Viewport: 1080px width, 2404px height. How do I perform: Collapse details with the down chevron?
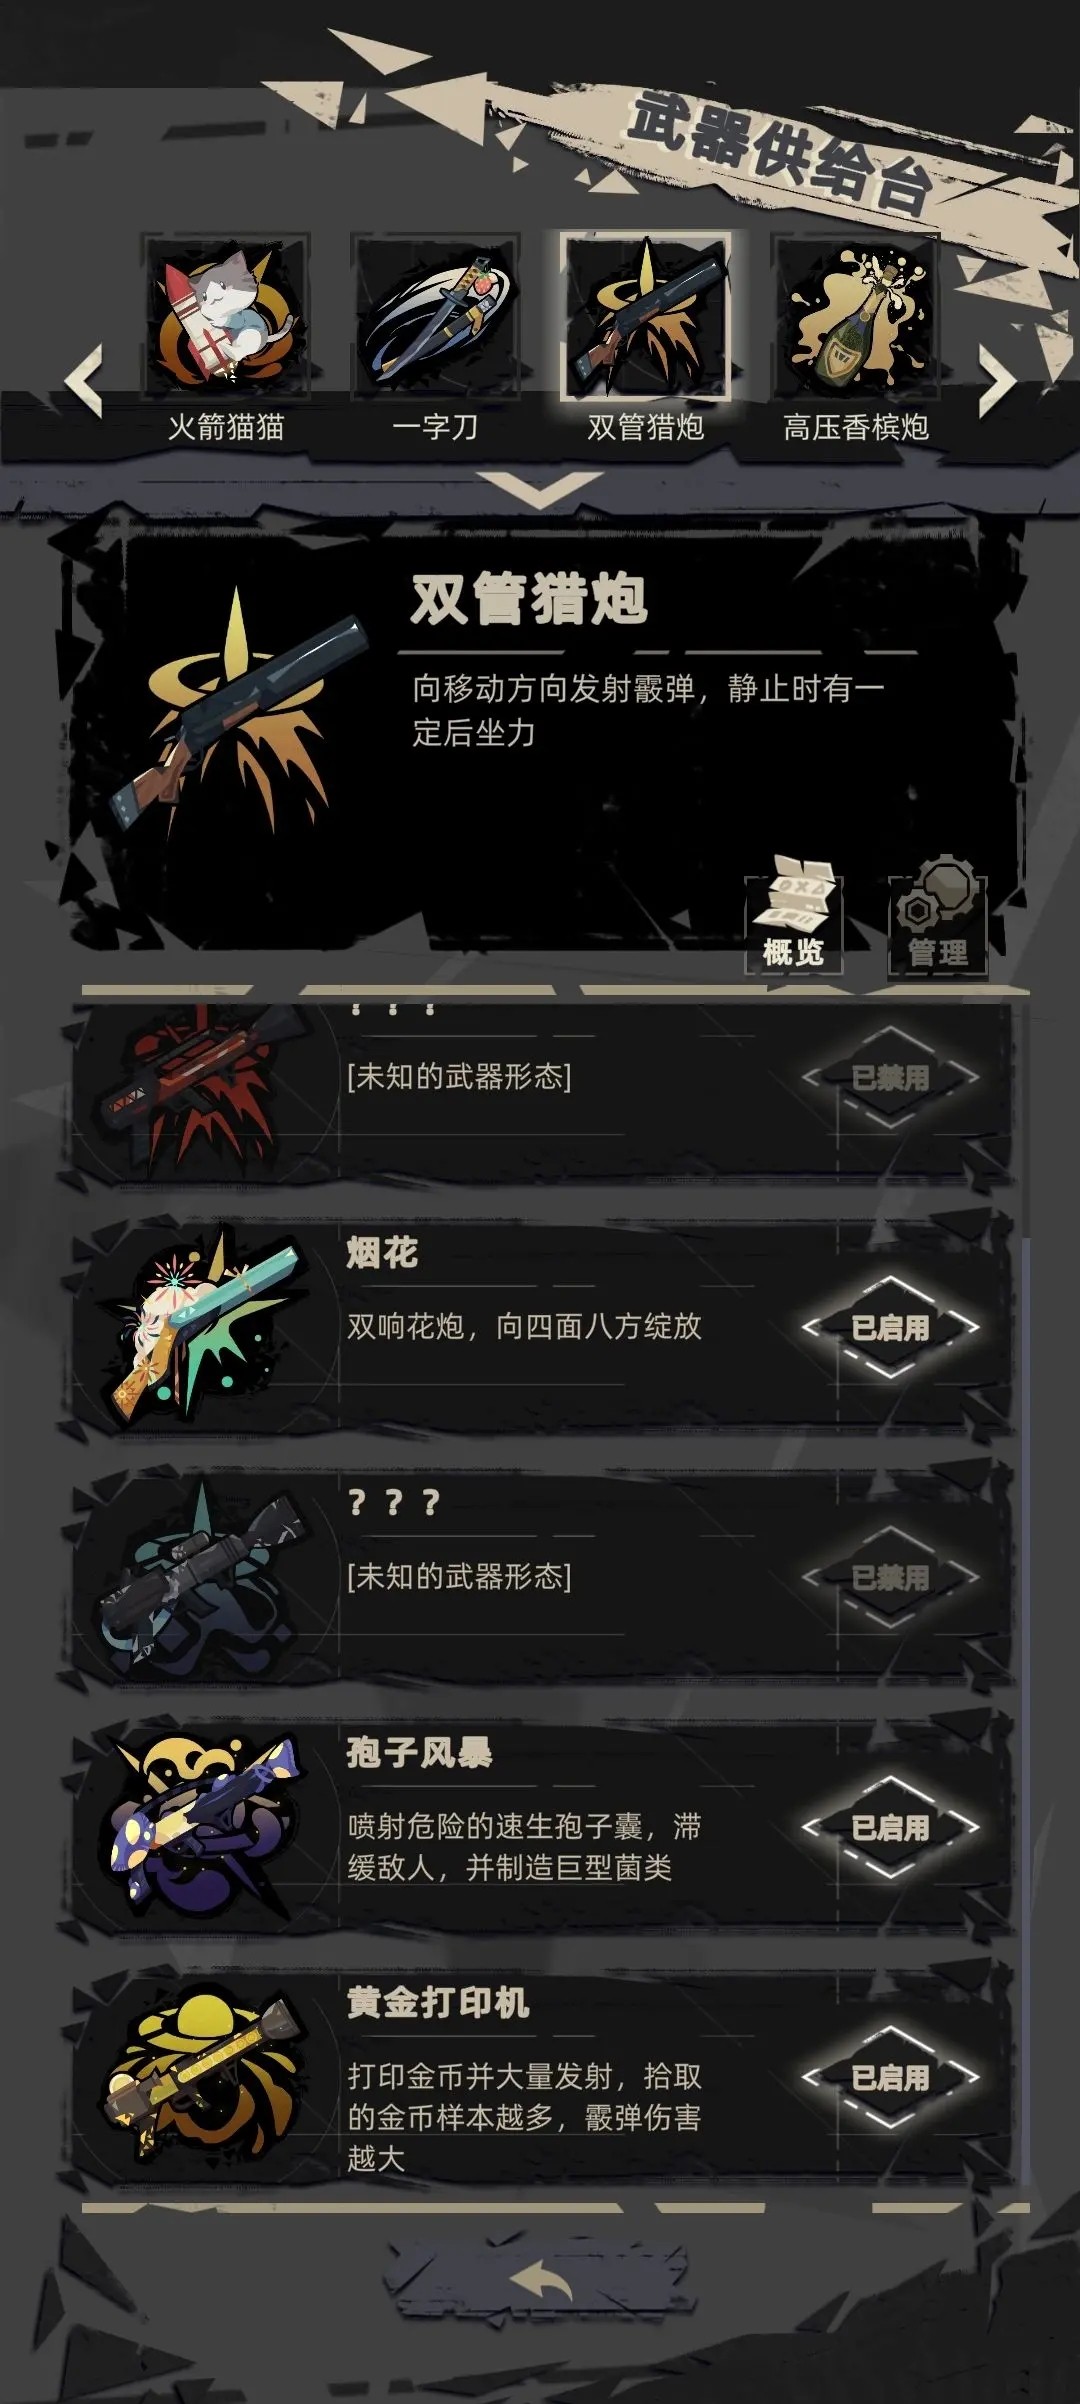point(541,489)
